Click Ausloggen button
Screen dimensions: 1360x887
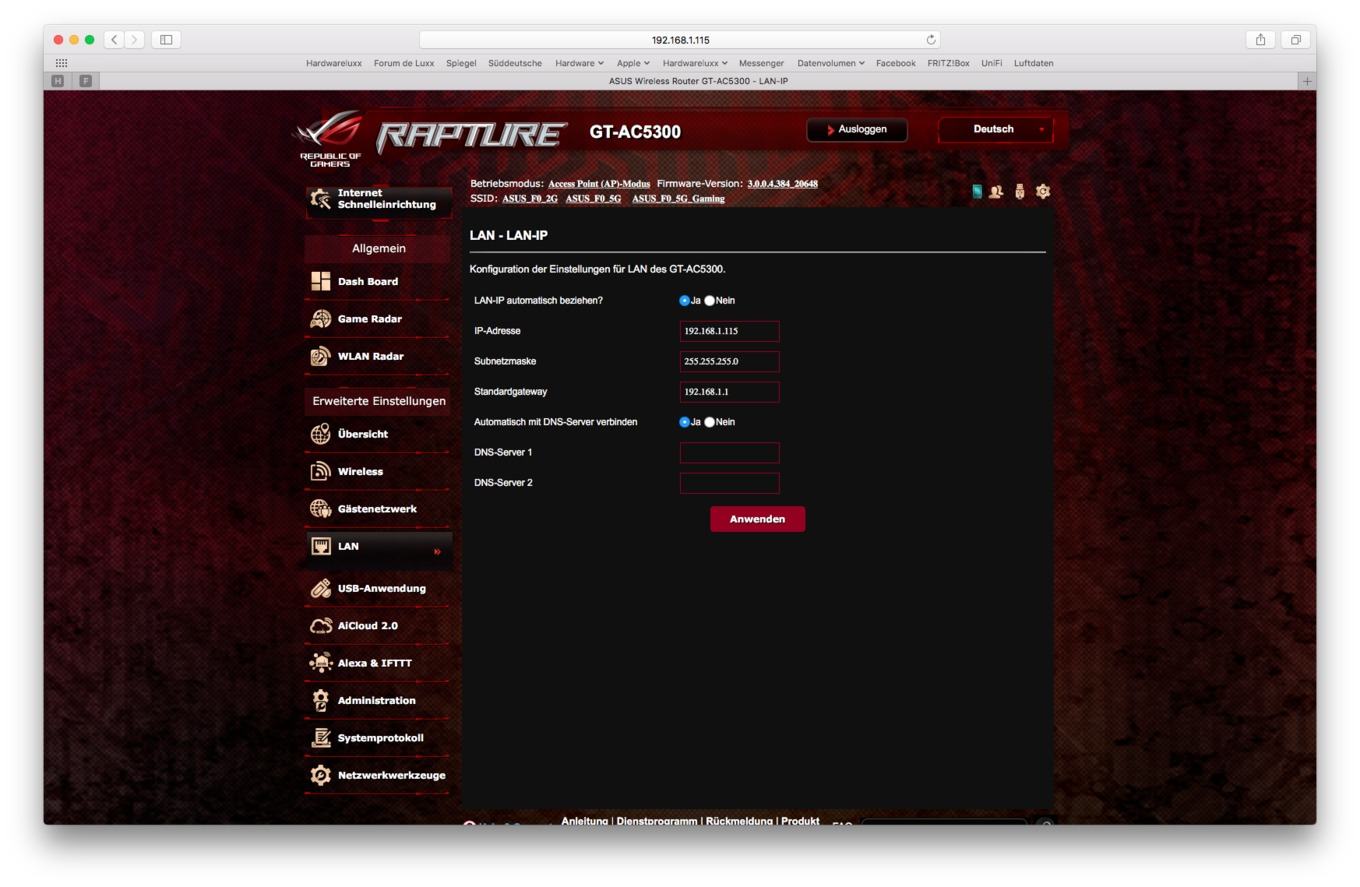pos(857,130)
